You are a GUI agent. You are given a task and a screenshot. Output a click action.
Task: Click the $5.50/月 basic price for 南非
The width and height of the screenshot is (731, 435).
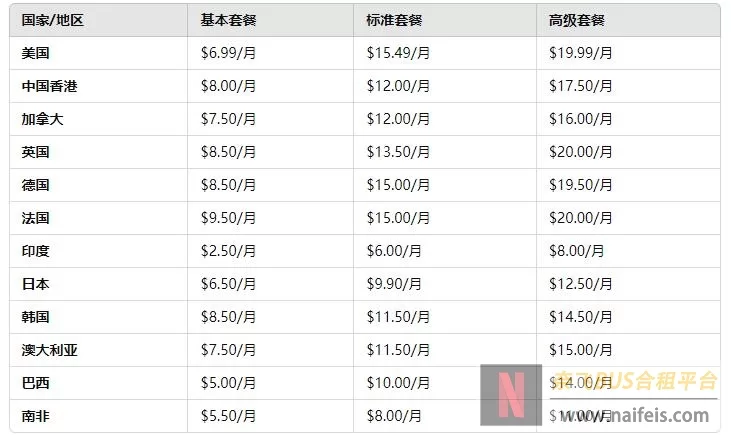pos(228,416)
